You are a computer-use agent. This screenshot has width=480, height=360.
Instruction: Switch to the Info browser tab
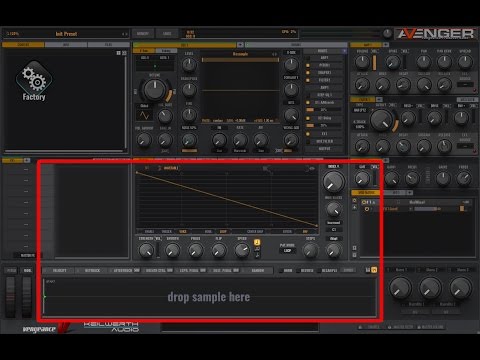click(66, 45)
